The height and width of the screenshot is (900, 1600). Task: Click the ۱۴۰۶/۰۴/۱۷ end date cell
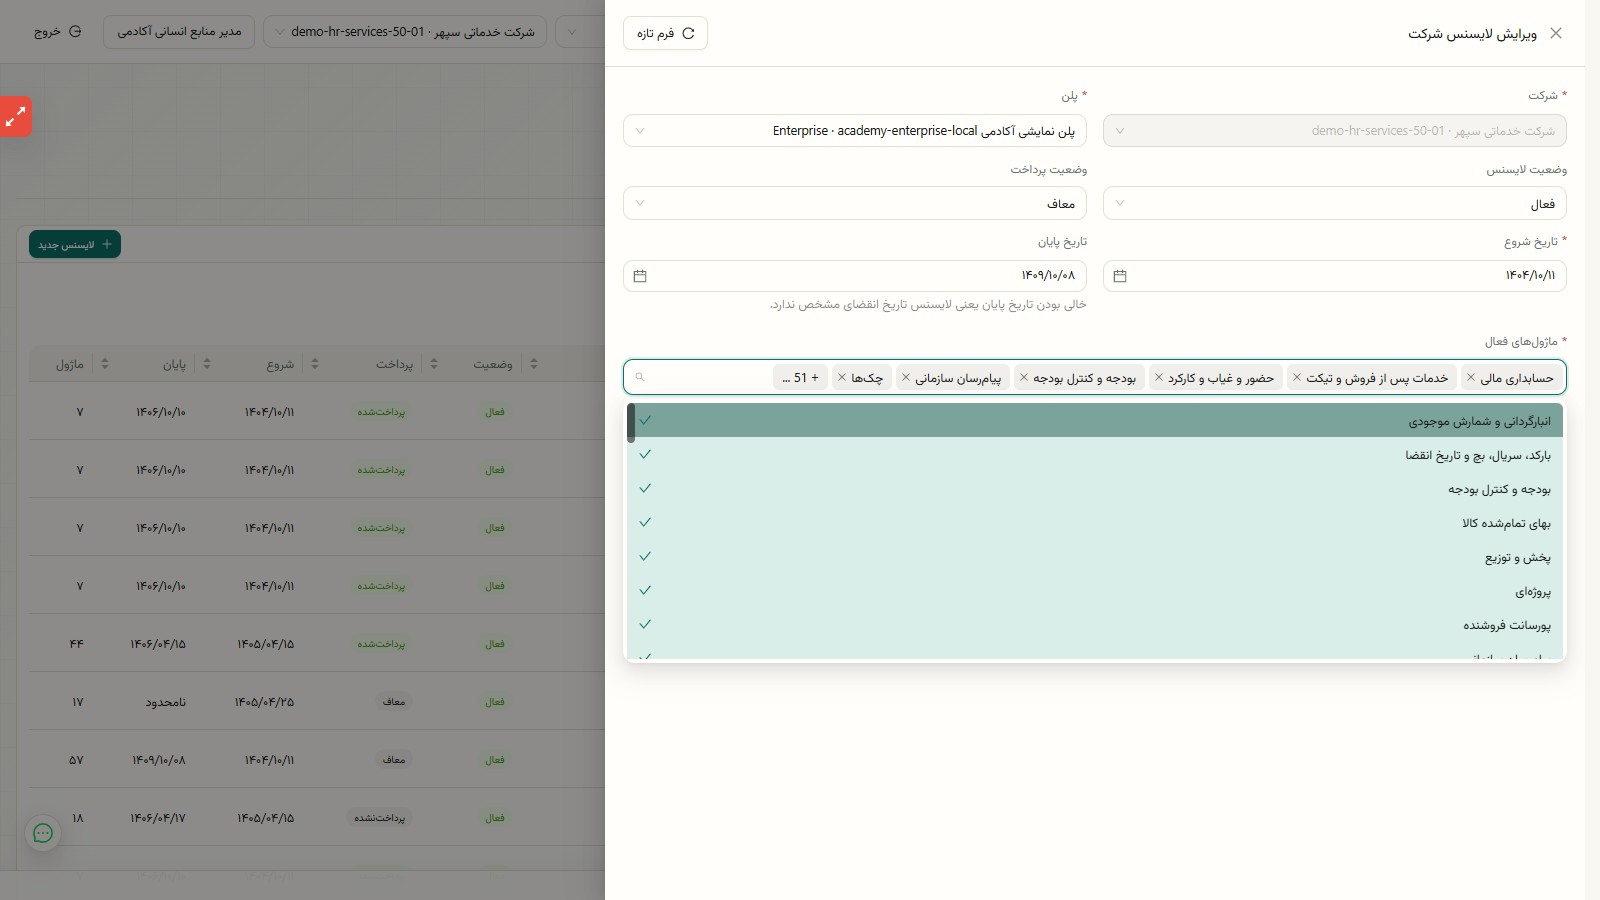(x=158, y=818)
